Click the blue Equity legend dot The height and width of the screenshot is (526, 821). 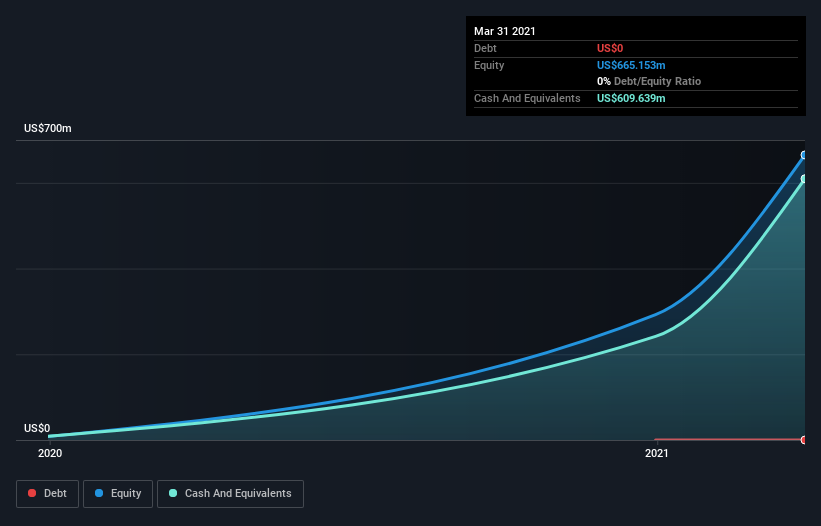click(x=99, y=493)
